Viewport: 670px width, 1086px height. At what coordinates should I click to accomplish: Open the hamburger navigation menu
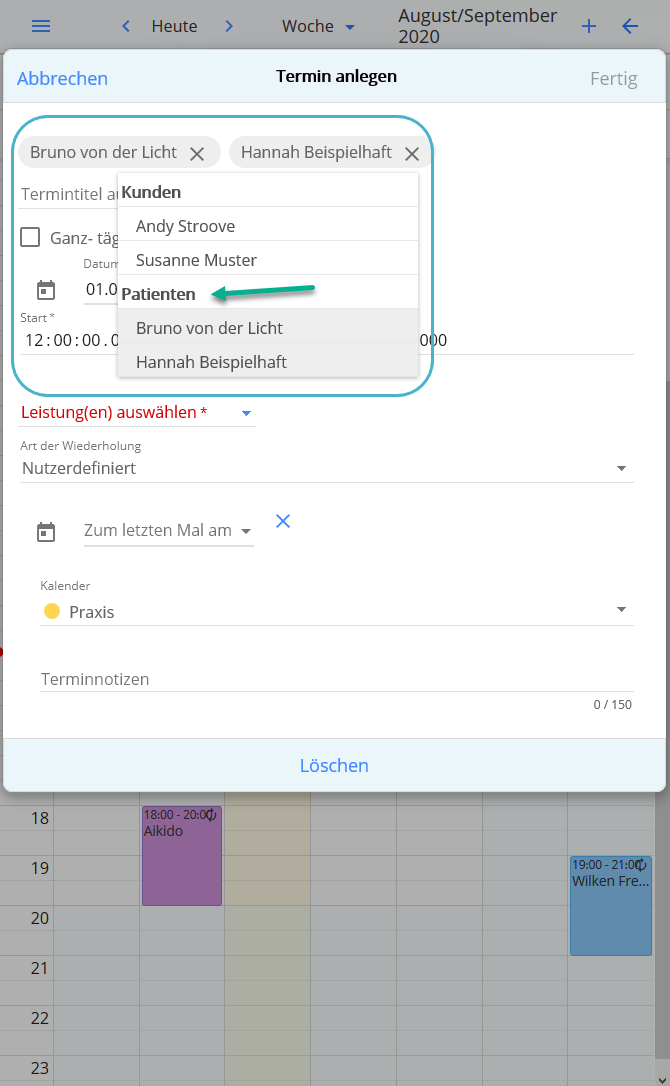(x=40, y=26)
